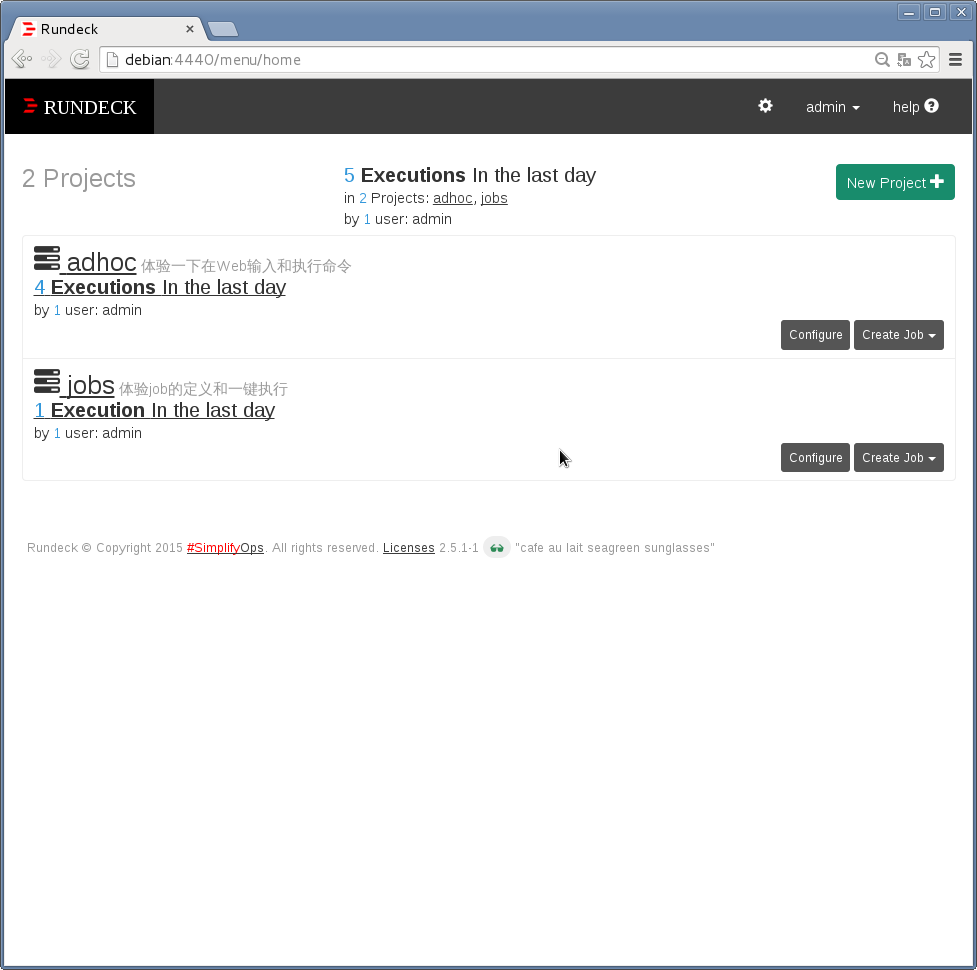
Task: Open the jobs project title
Action: tap(90, 386)
